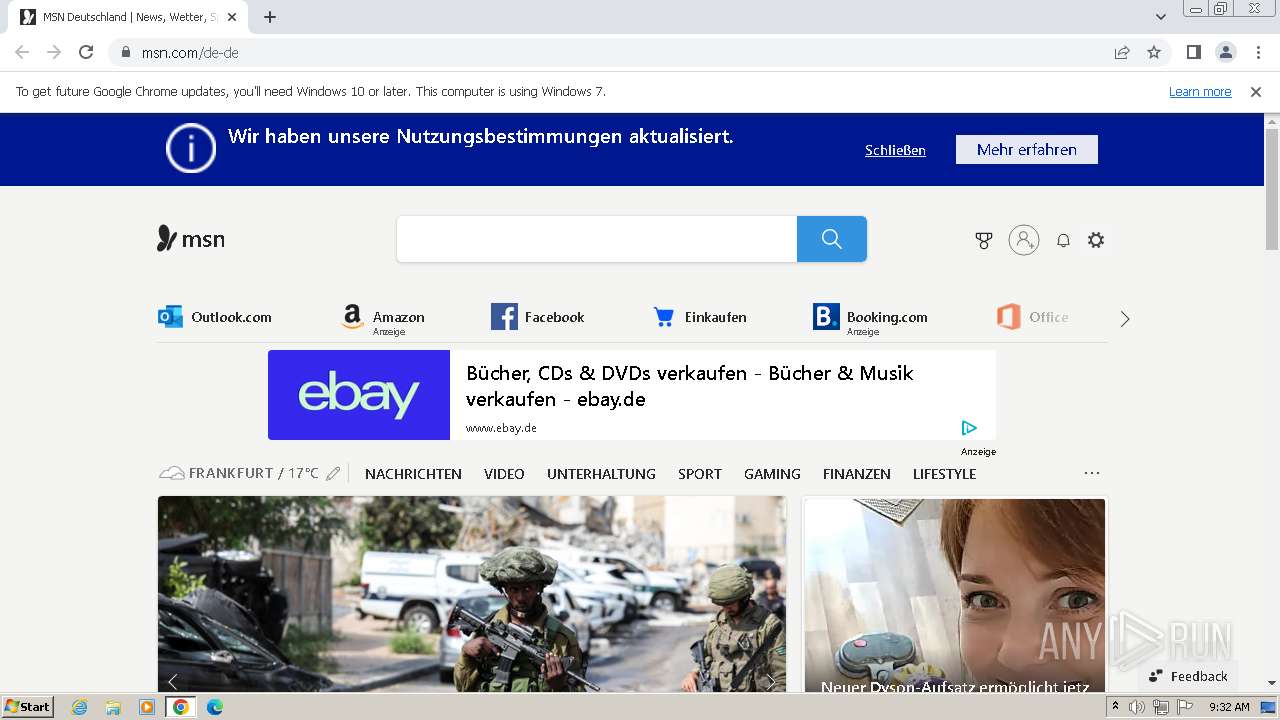Open the soldiers headline news image
This screenshot has width=1280, height=720.
[x=472, y=594]
